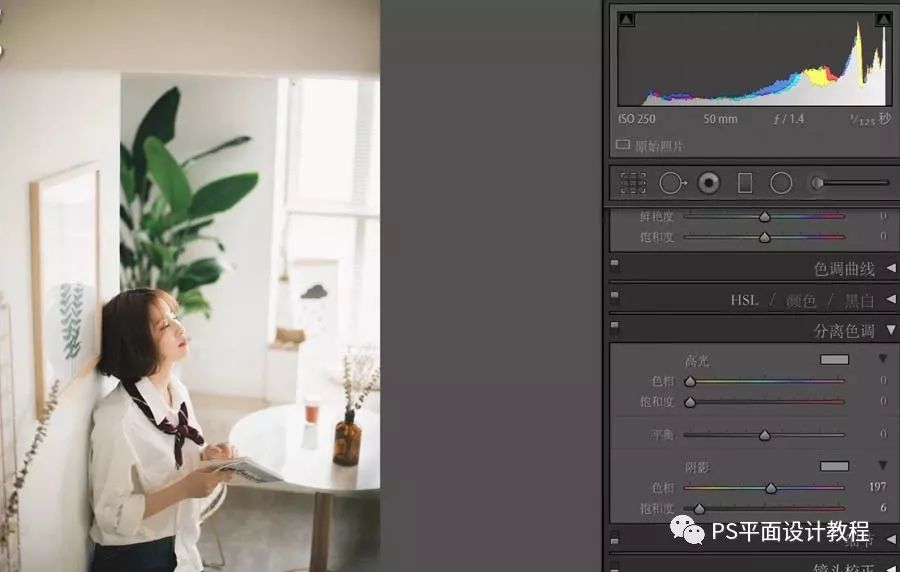This screenshot has height=572, width=900.
Task: Click the 高光 色相 slider handle
Action: pos(690,382)
